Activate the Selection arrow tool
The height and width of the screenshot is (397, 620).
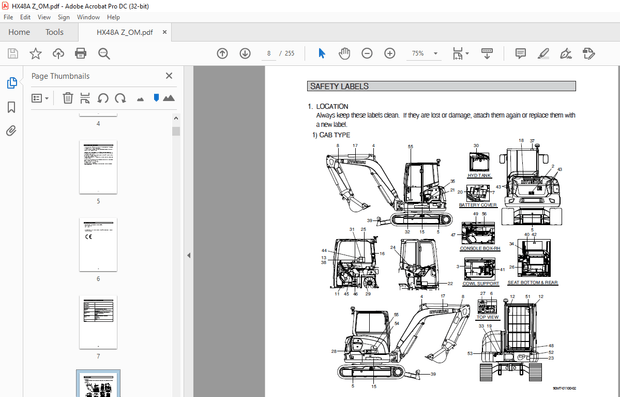click(x=322, y=53)
